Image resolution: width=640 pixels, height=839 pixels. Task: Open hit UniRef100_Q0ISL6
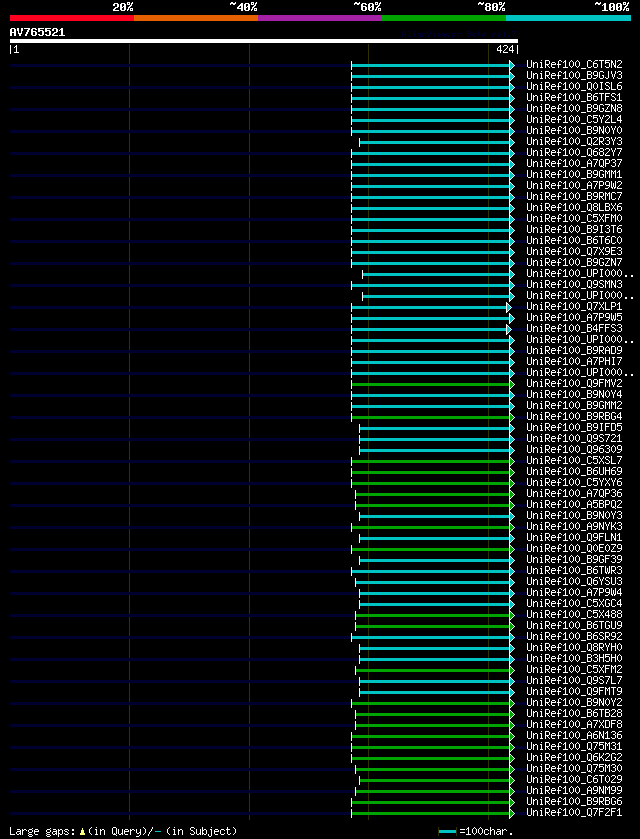pyautogui.click(x=574, y=87)
